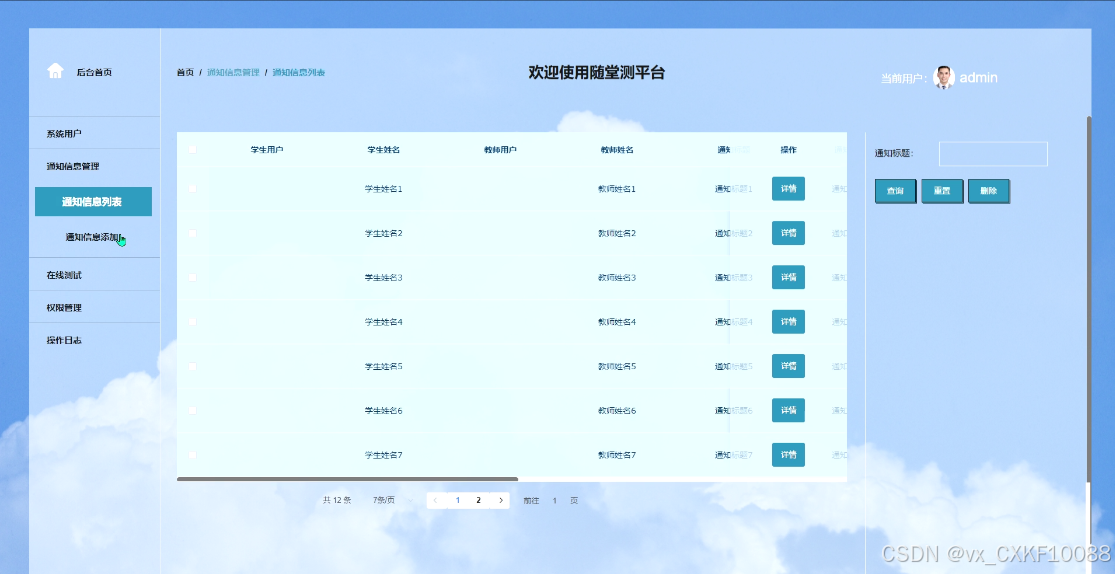Open the 操作日志 sidebar item
Image resolution: width=1115 pixels, height=574 pixels.
tap(95, 340)
